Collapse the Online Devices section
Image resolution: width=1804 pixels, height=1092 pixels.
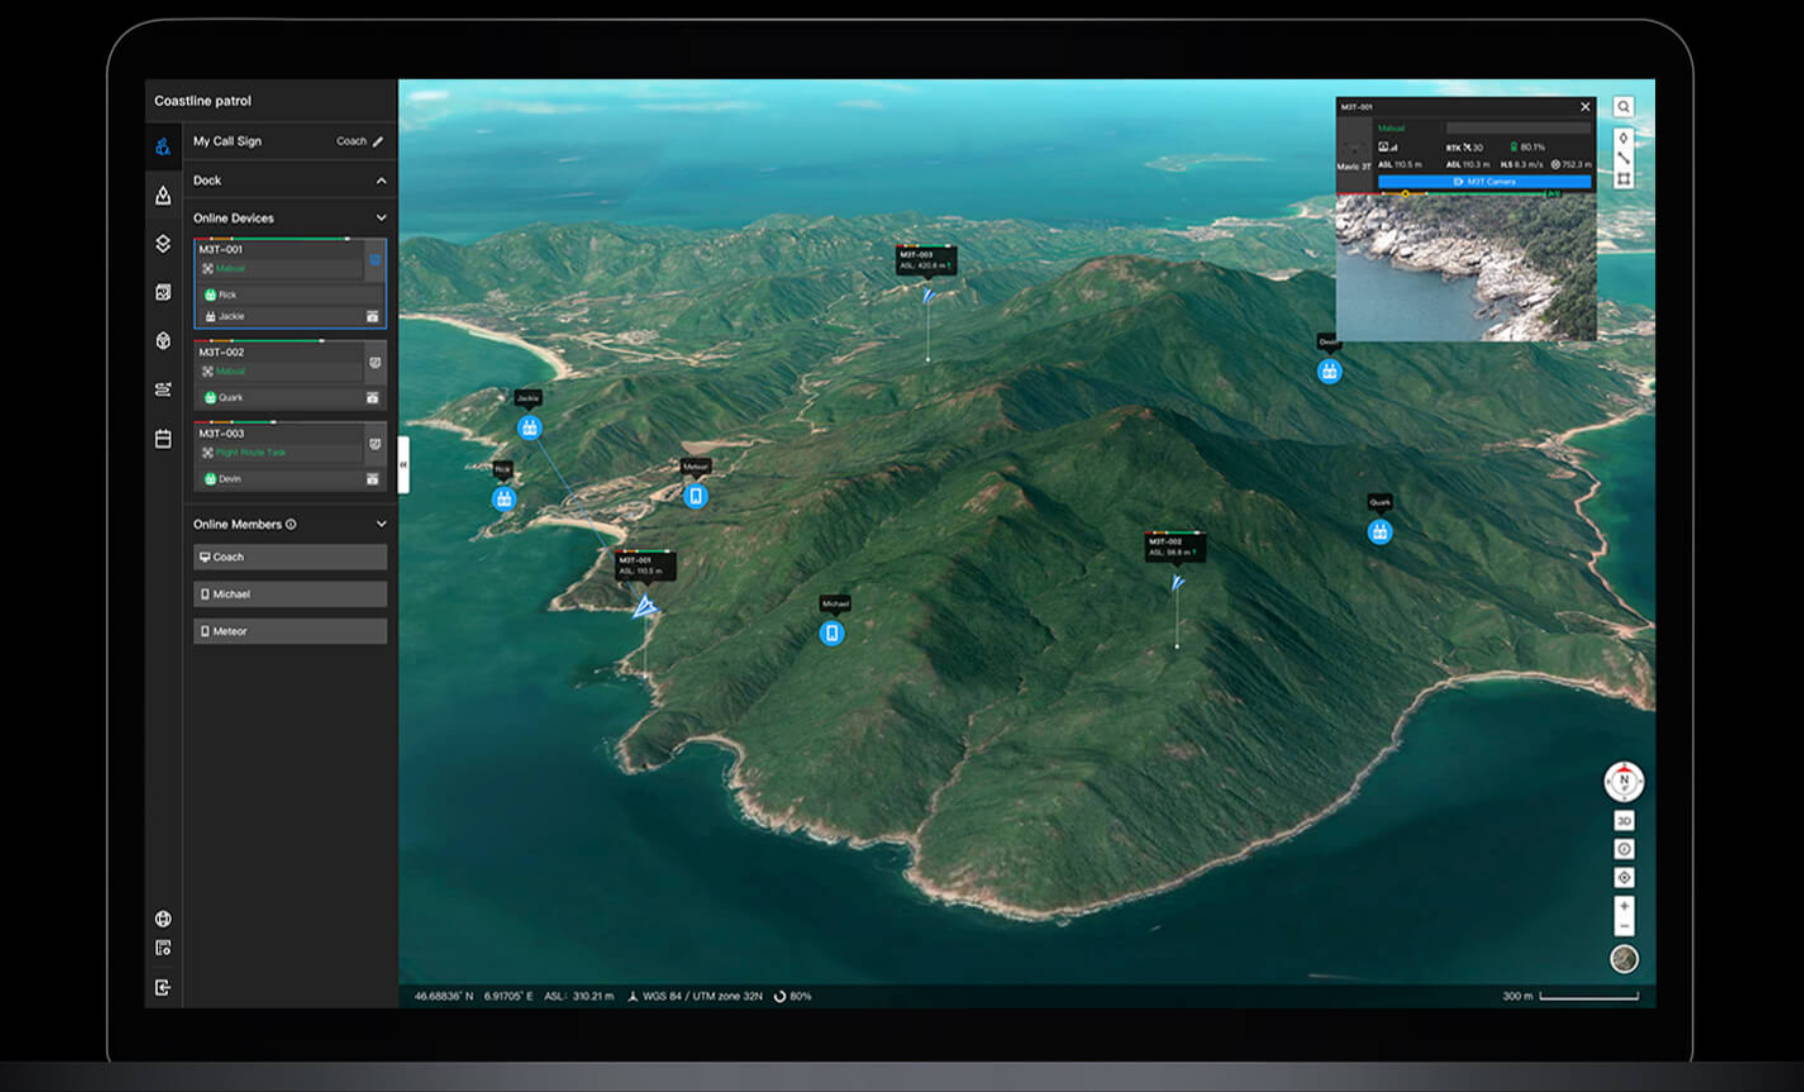tap(381, 218)
